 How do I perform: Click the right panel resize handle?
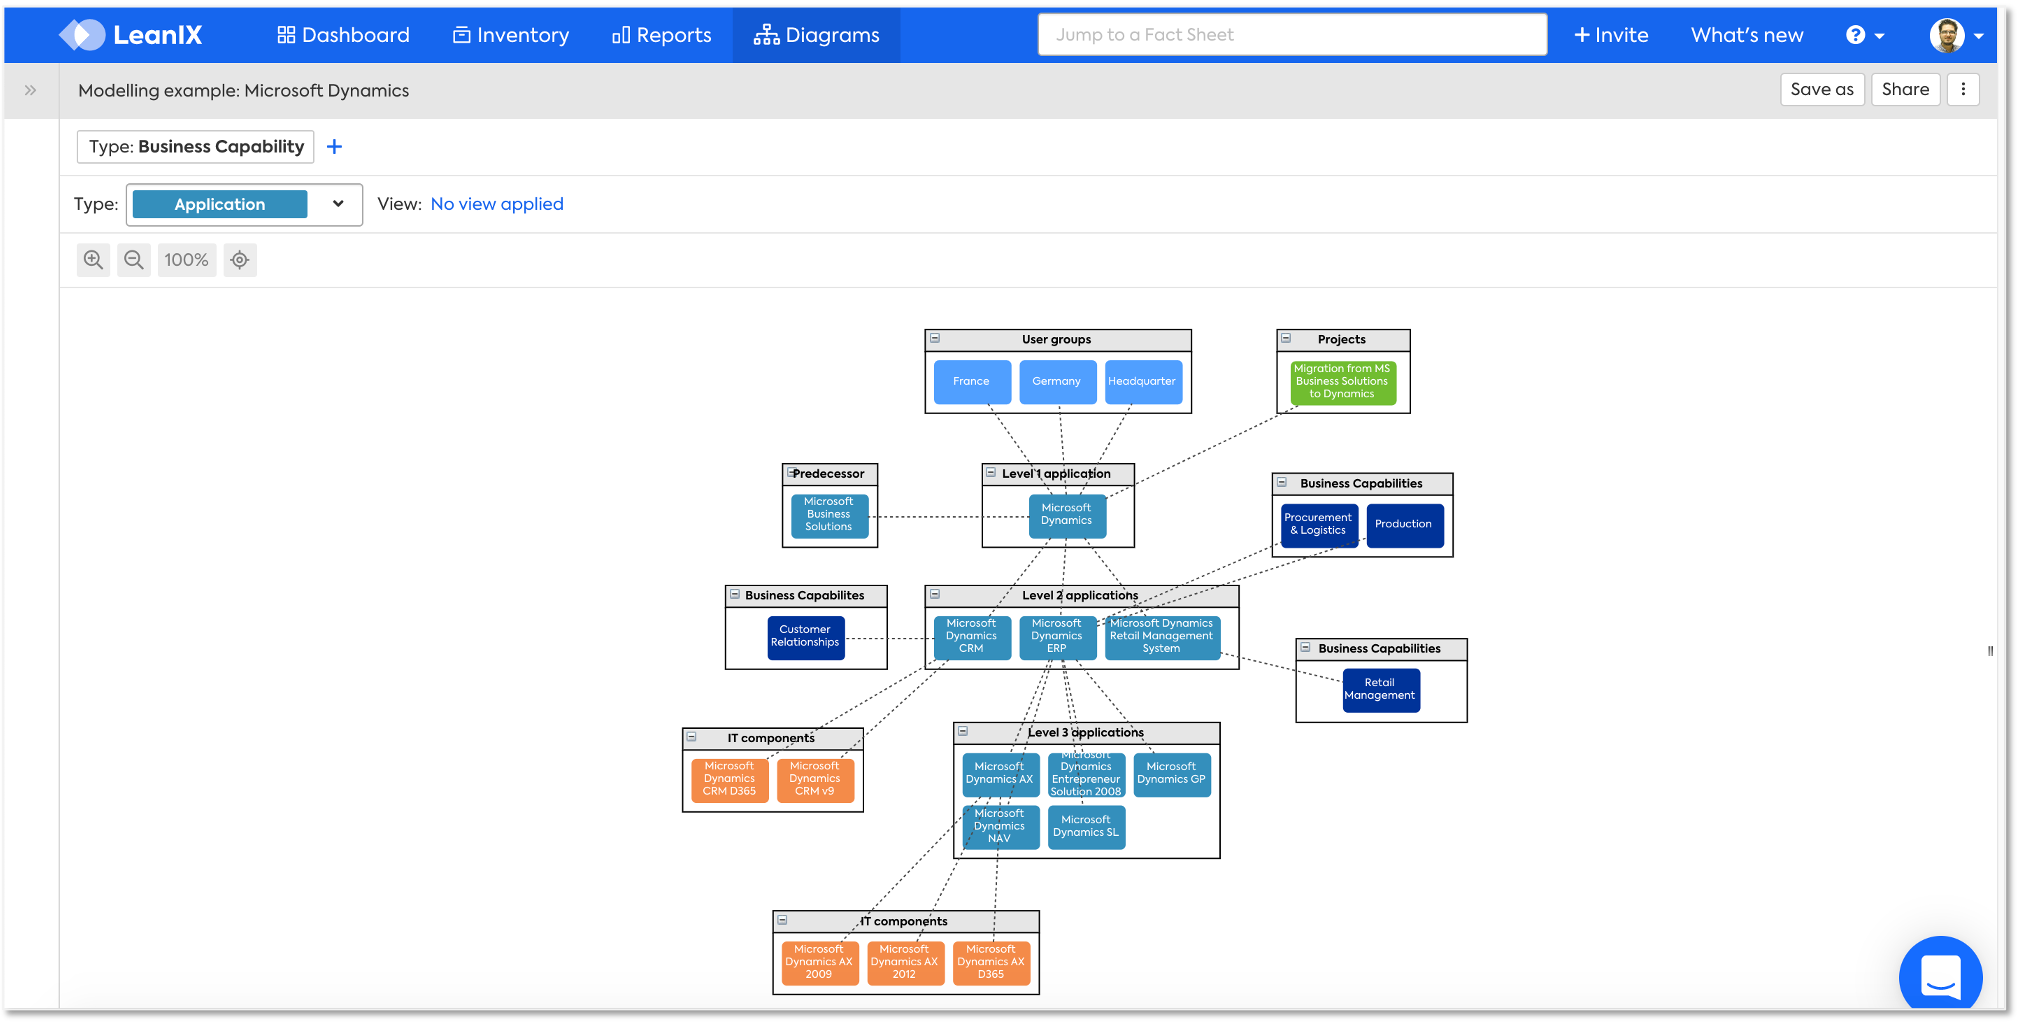click(x=1991, y=651)
